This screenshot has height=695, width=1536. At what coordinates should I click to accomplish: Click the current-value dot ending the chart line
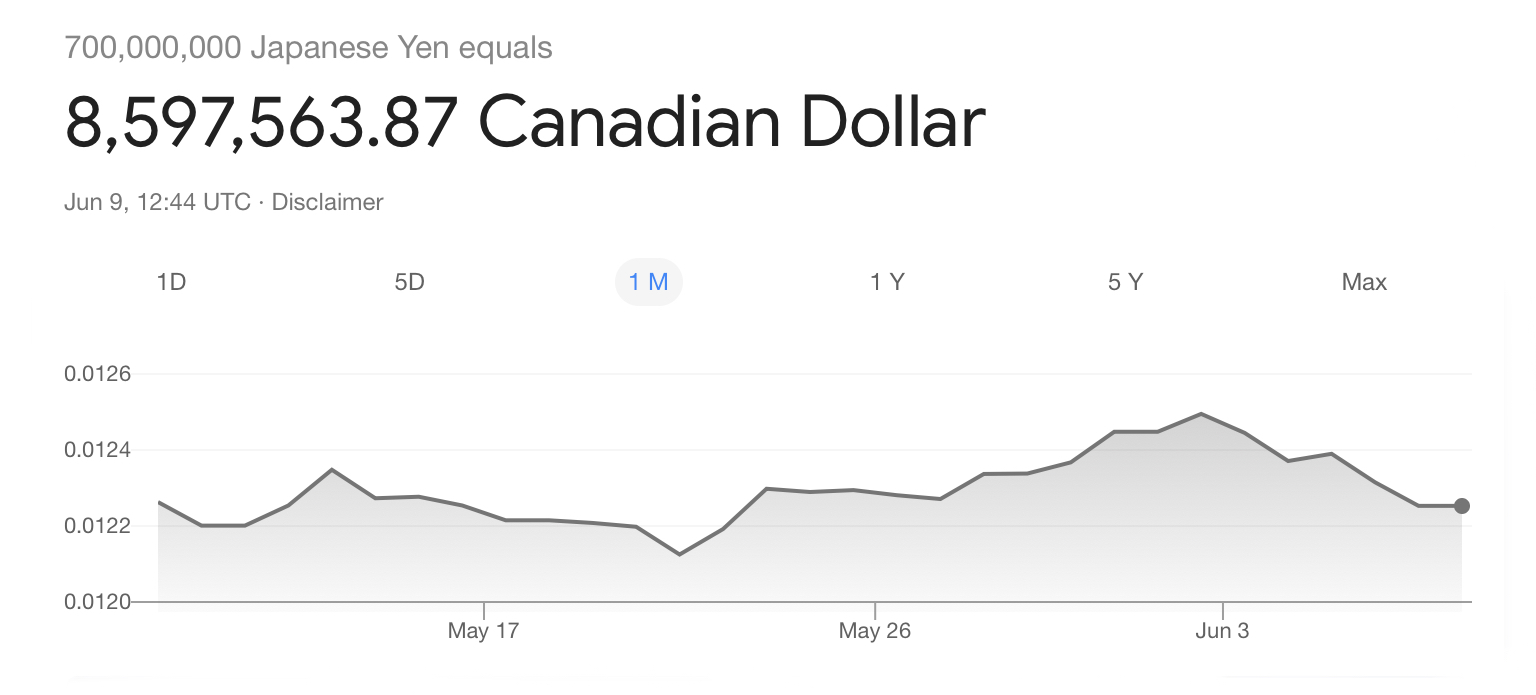pos(1462,506)
